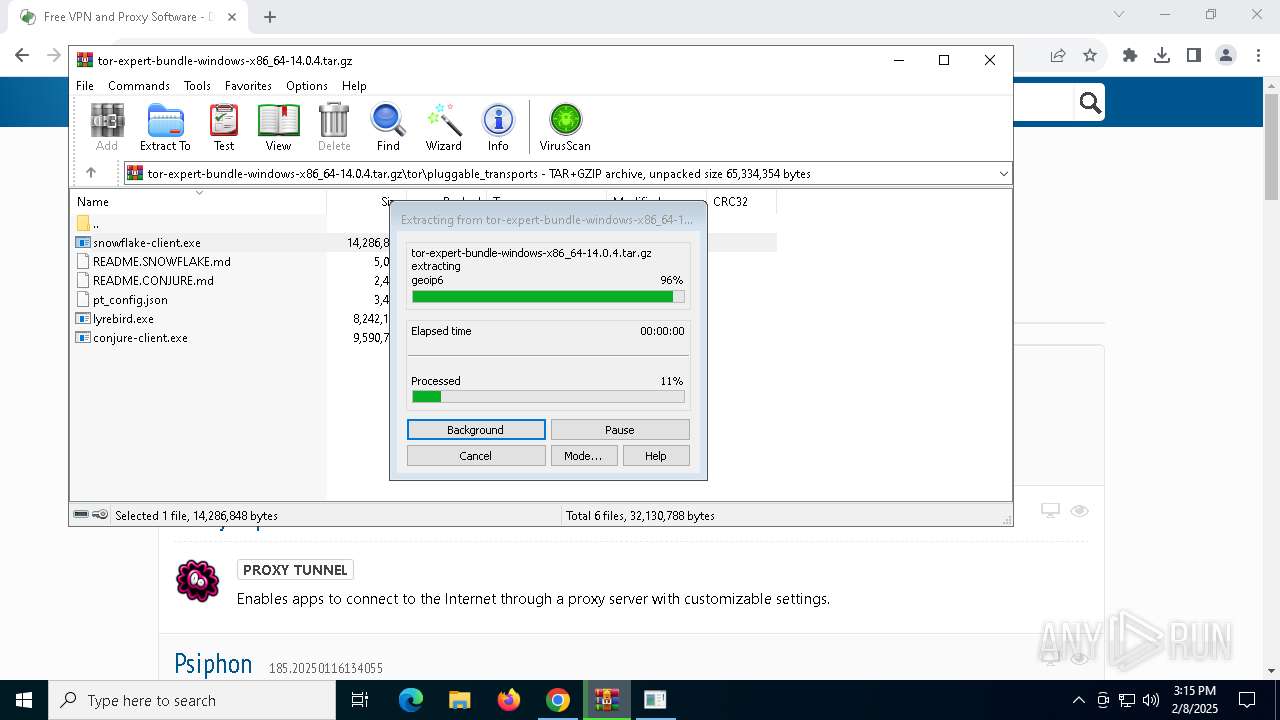Open the notification center
Image resolution: width=1280 pixels, height=720 pixels.
(x=1247, y=700)
